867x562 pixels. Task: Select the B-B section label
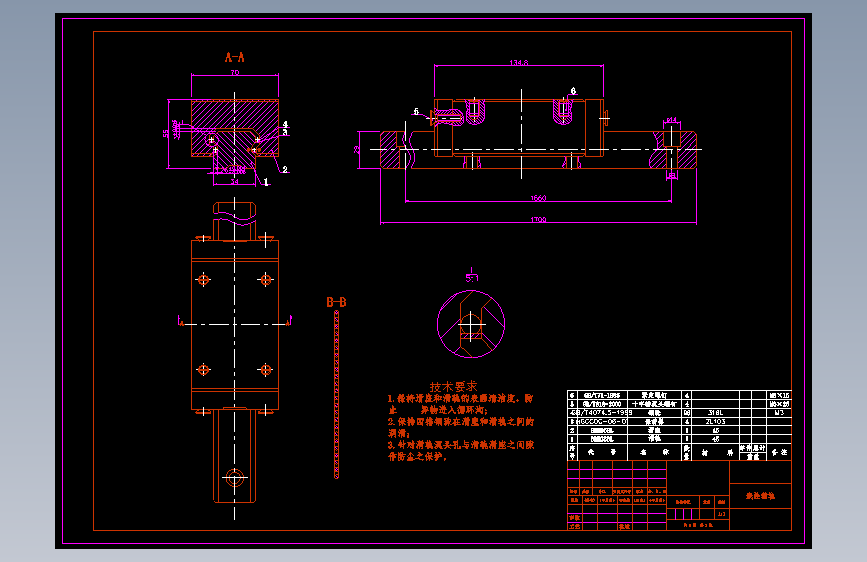click(336, 302)
